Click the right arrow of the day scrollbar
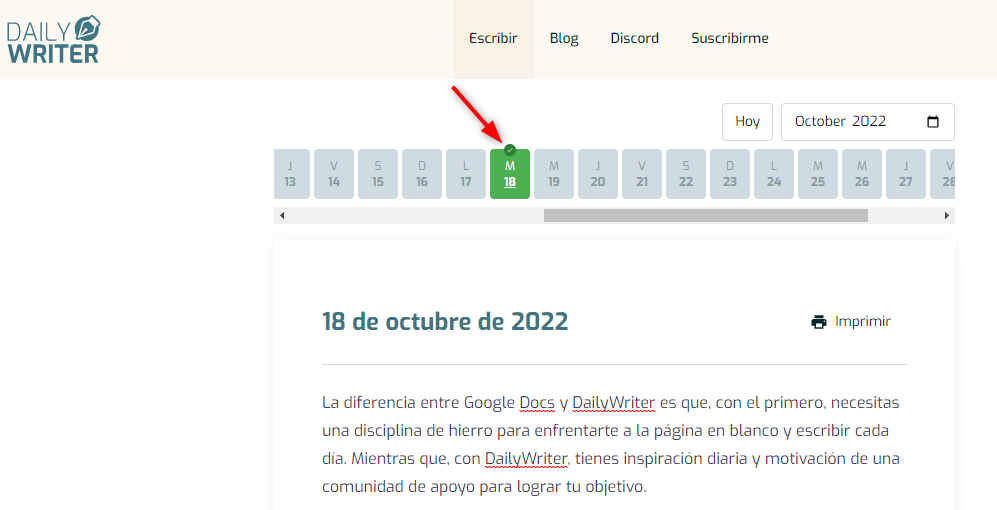The width and height of the screenshot is (997, 510). (947, 216)
